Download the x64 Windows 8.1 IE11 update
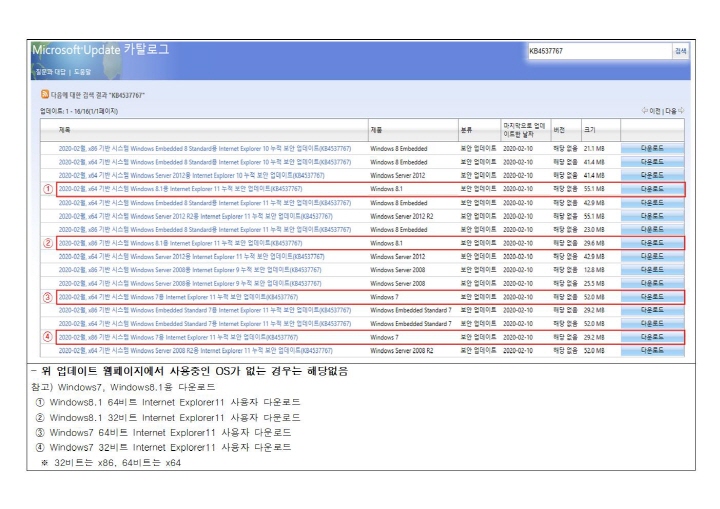The height and width of the screenshot is (509, 720). point(651,189)
